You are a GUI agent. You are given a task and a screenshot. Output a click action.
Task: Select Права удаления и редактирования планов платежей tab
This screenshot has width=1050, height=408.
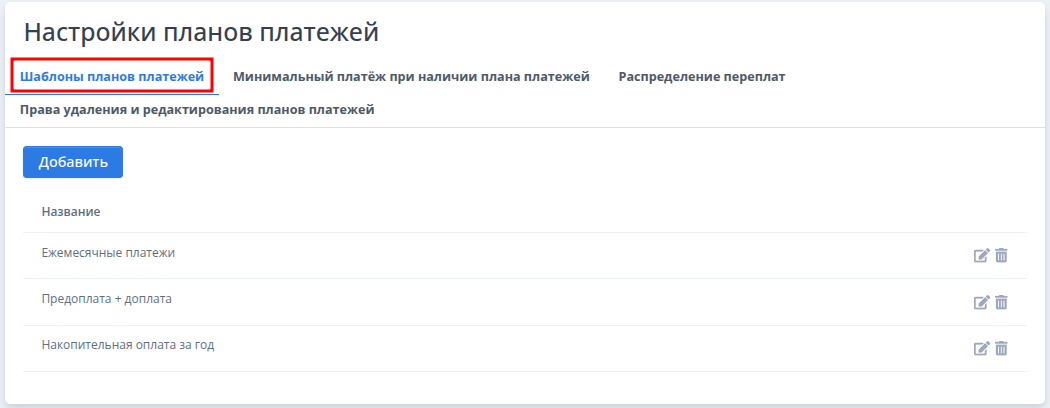(x=197, y=110)
